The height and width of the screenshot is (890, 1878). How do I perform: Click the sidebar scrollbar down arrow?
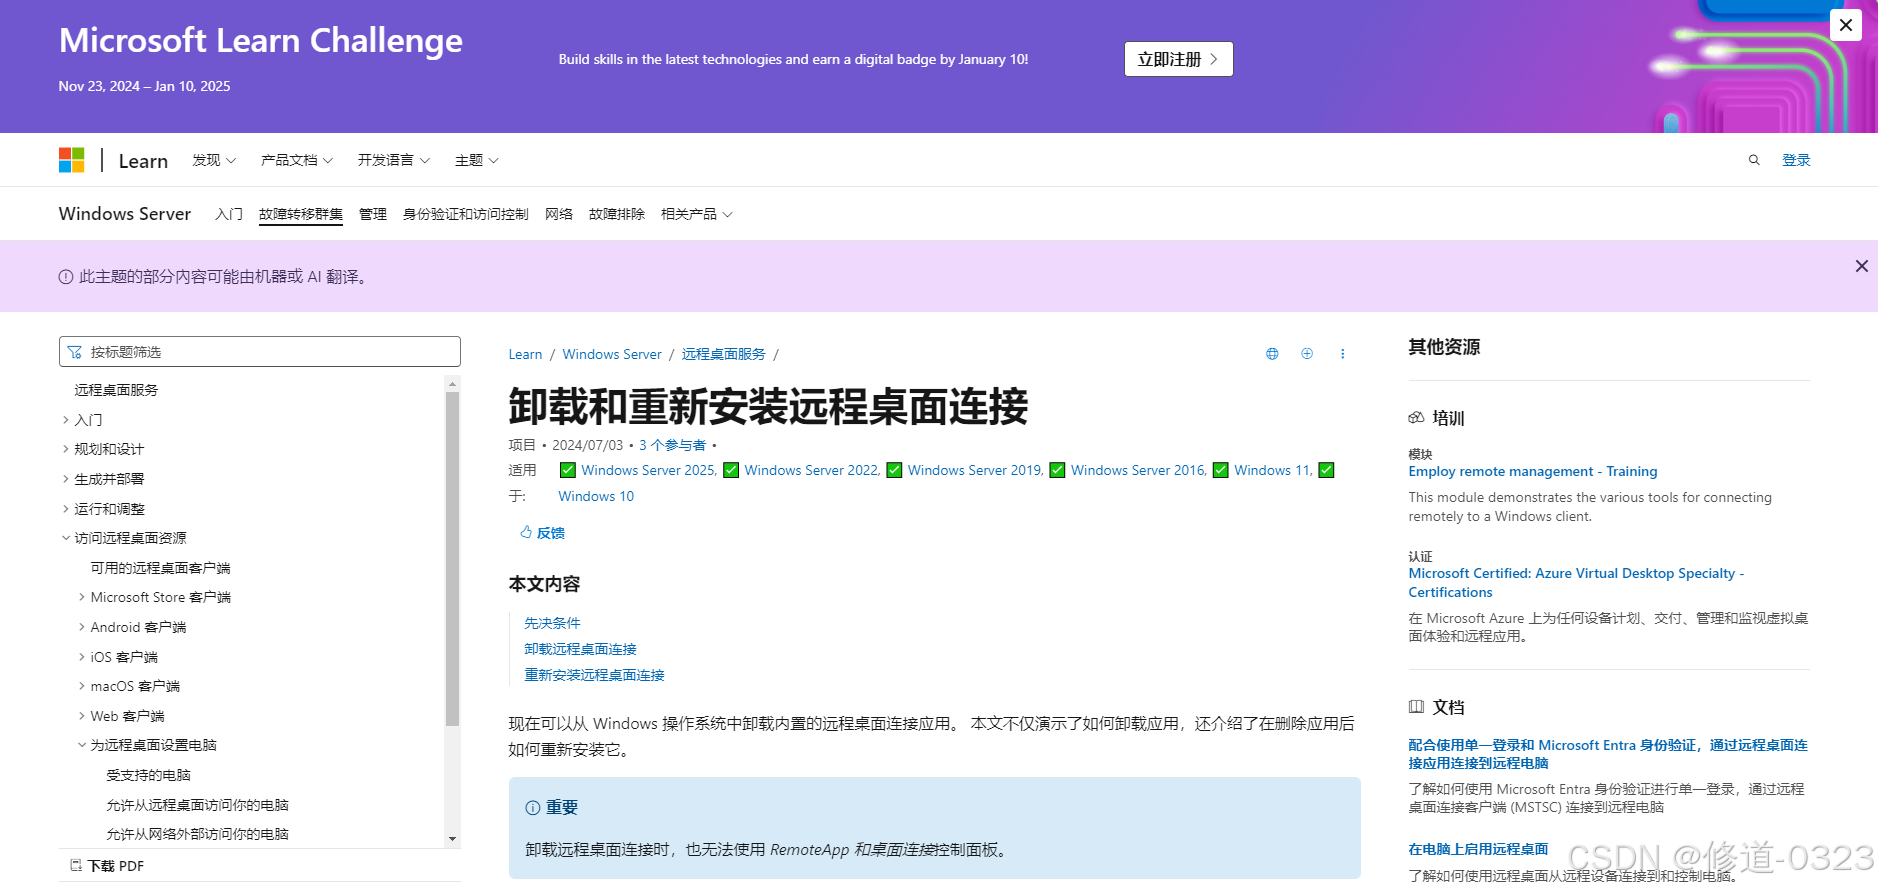click(453, 840)
